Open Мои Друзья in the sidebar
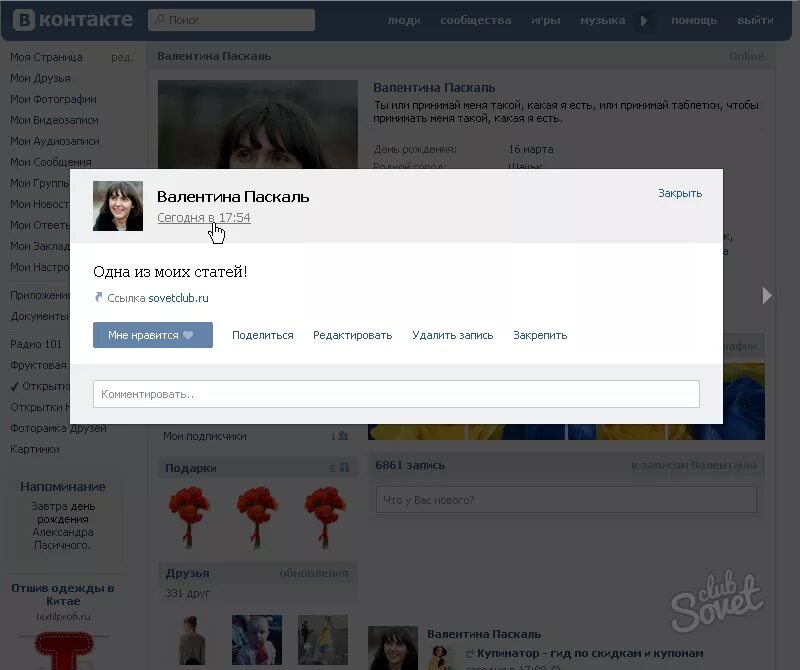 (40, 78)
